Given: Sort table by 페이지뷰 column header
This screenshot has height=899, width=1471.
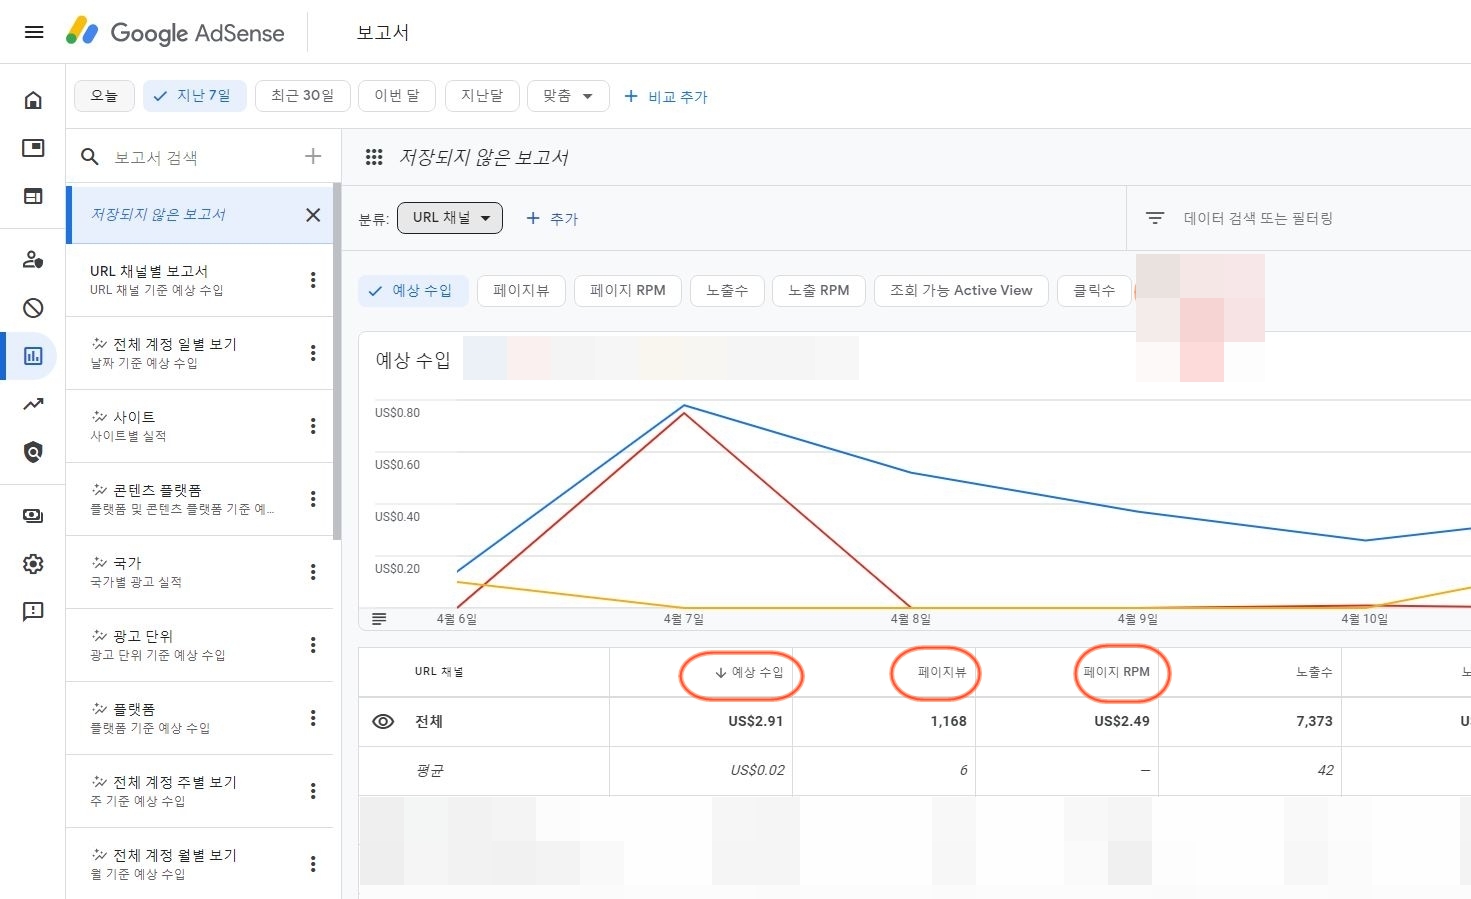Looking at the screenshot, I should pos(942,672).
